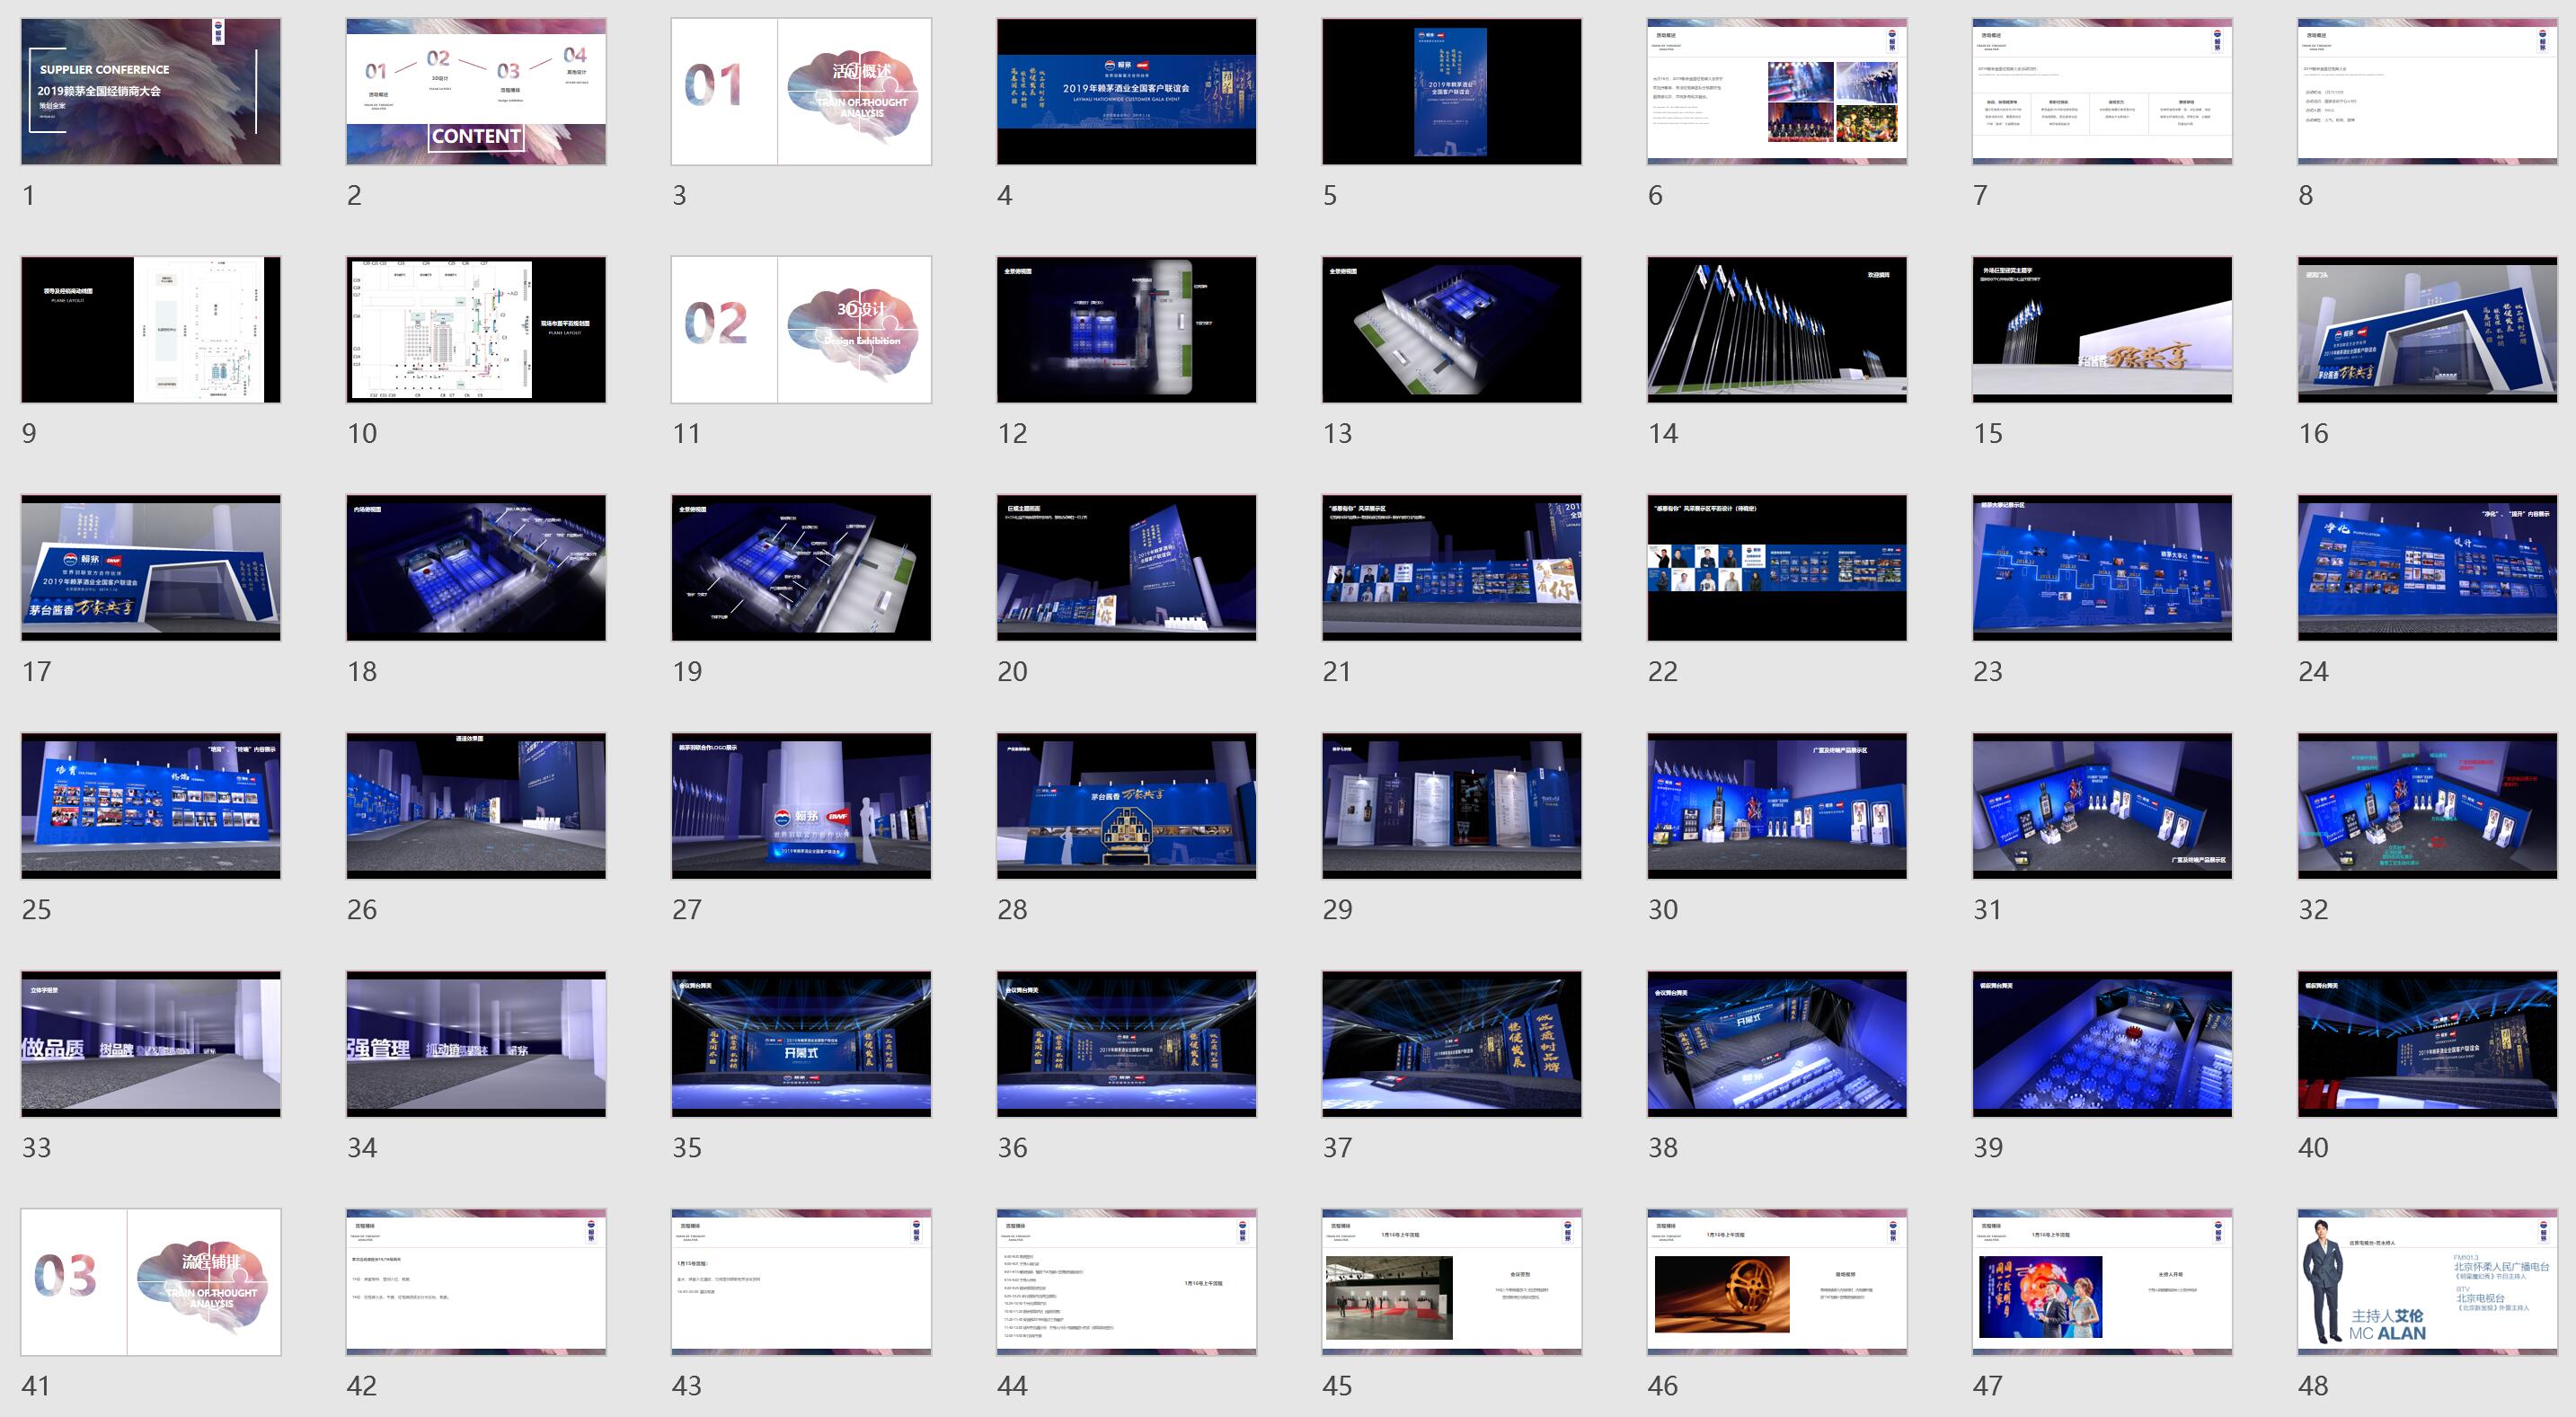This screenshot has height=1417, width=2576.
Task: Select slide 13 aerial hall render
Action: [1452, 329]
